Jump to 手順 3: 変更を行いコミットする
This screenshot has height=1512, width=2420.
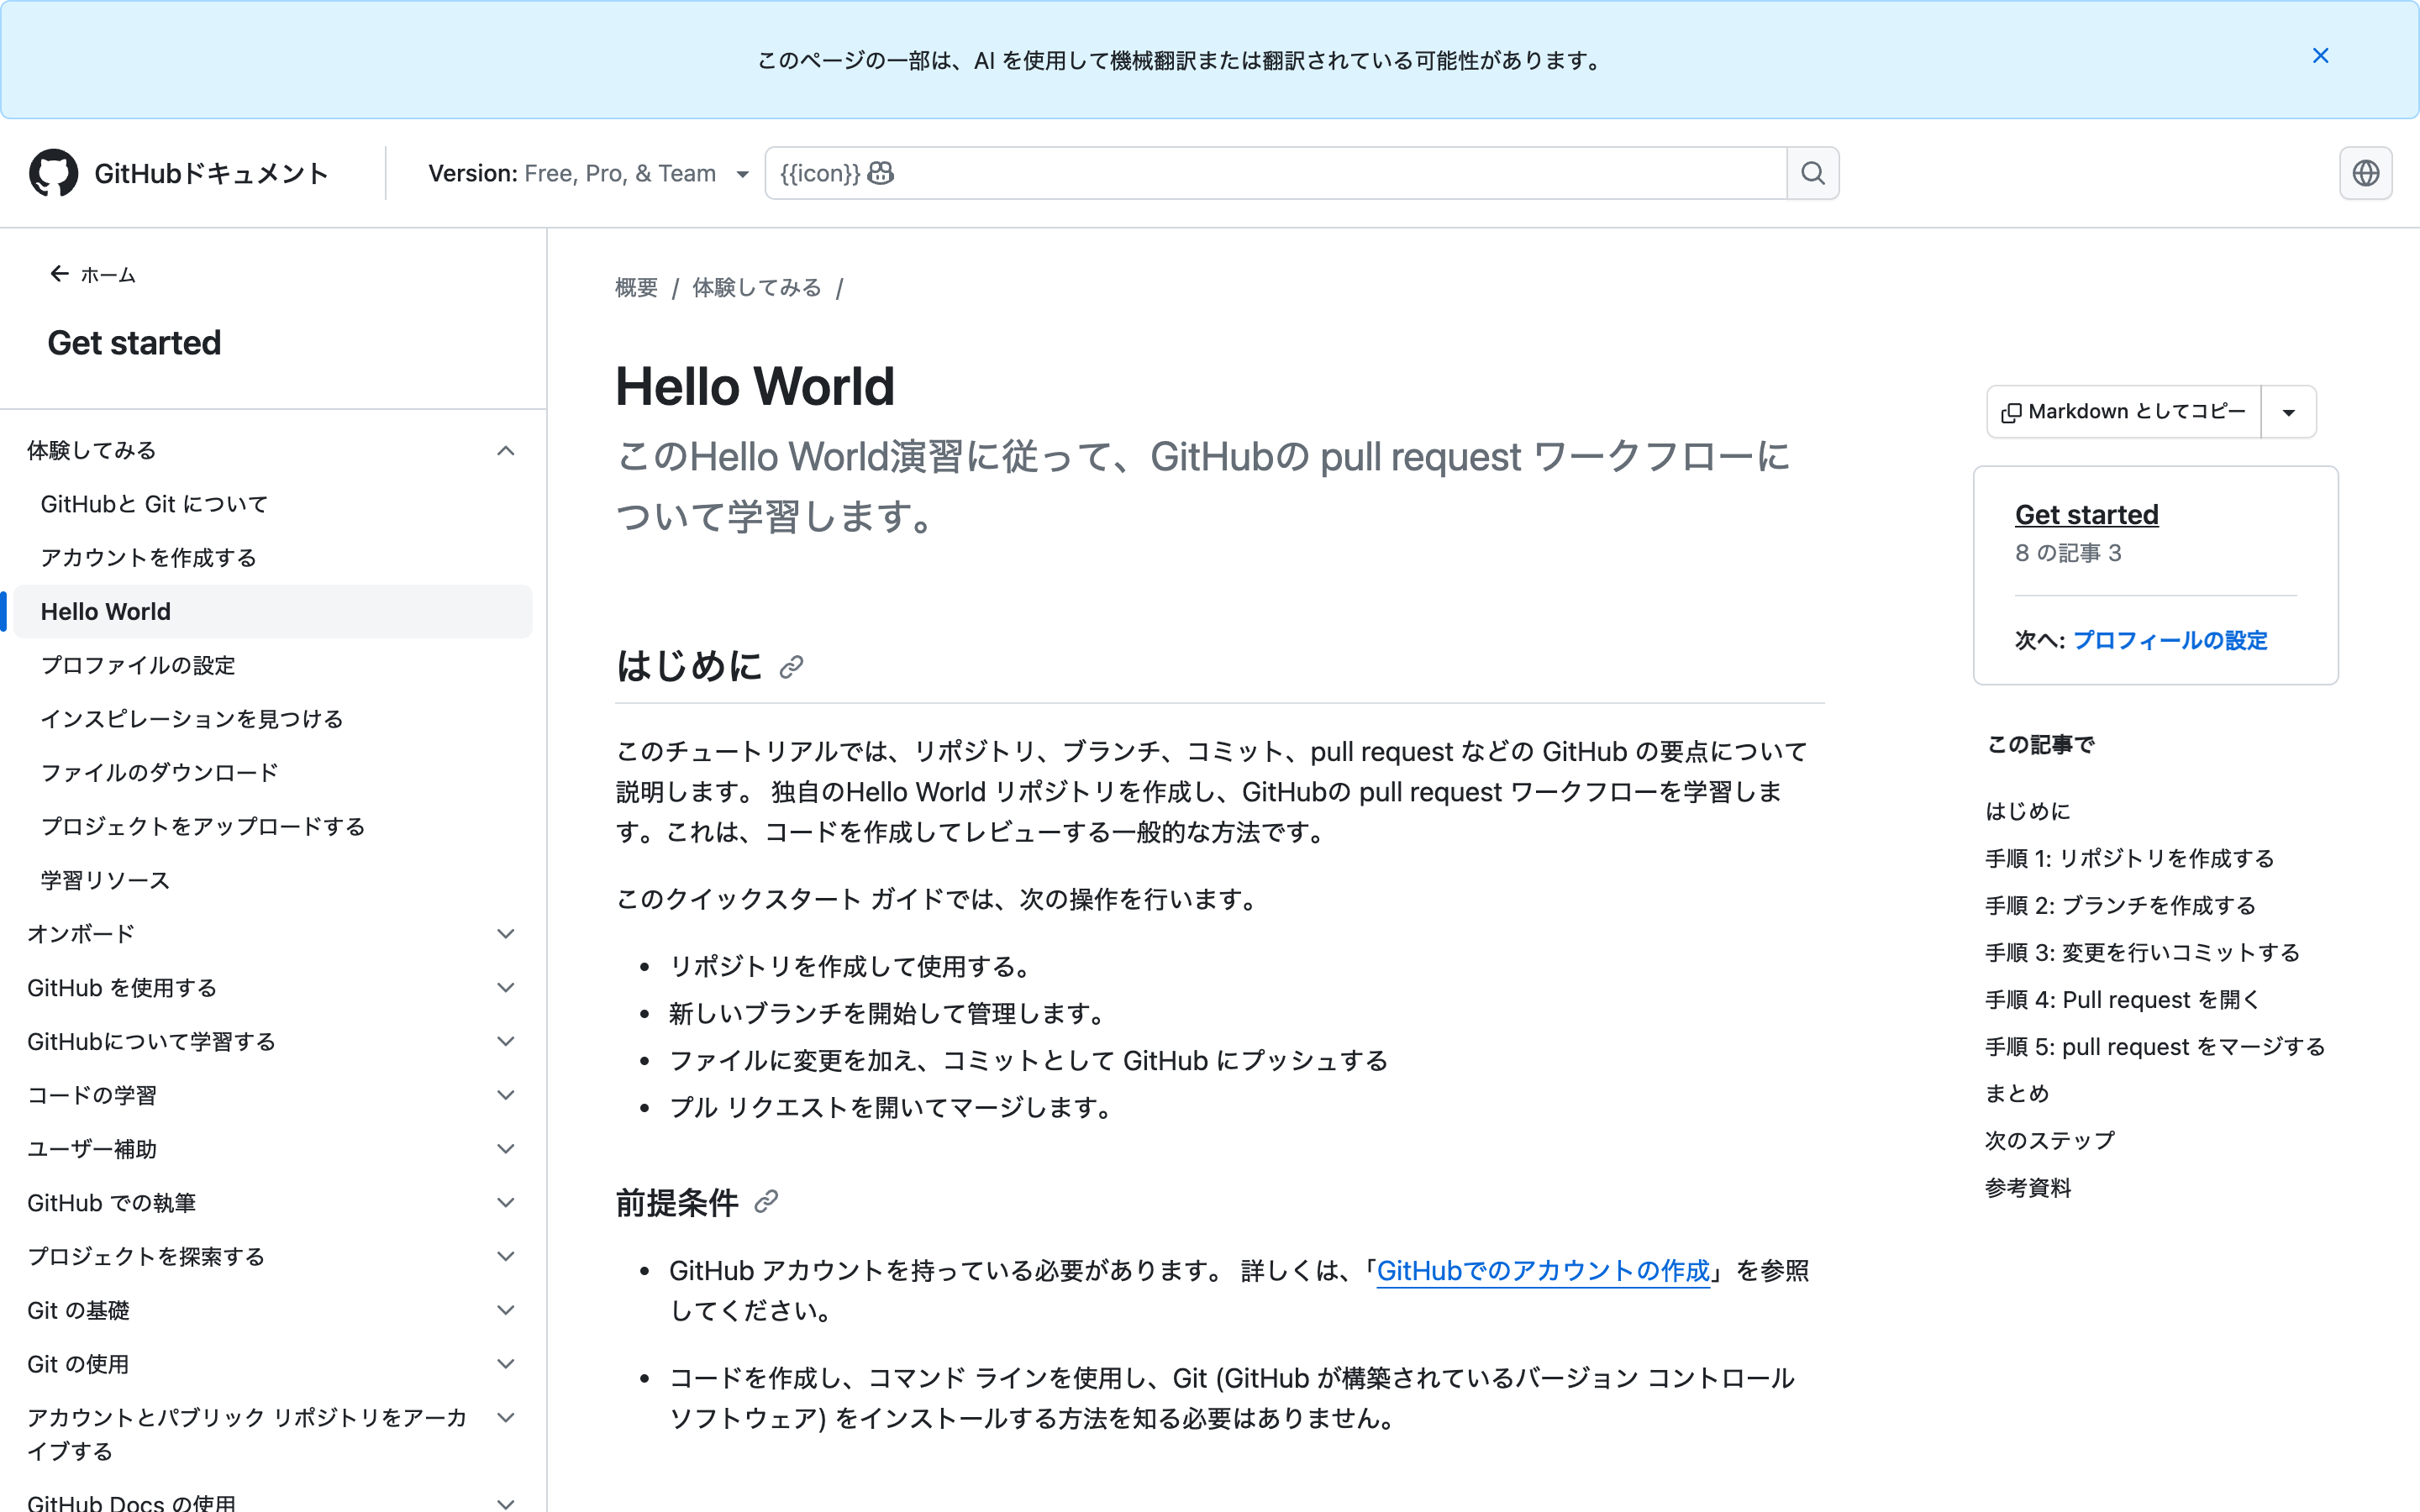2142,952
